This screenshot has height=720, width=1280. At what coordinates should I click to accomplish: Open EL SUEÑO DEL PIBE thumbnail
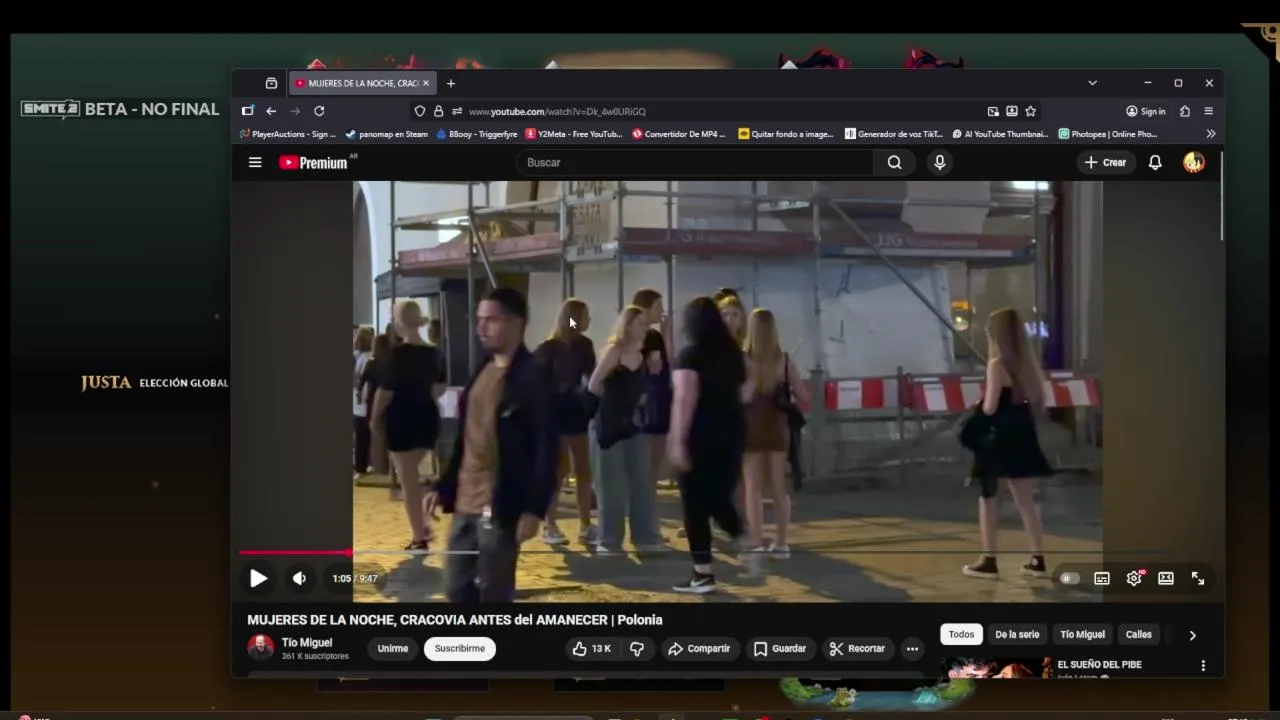click(x=997, y=669)
